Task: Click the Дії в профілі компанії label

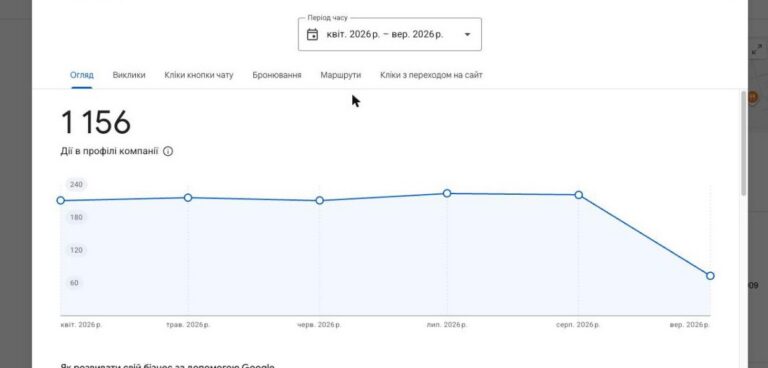Action: (x=109, y=151)
